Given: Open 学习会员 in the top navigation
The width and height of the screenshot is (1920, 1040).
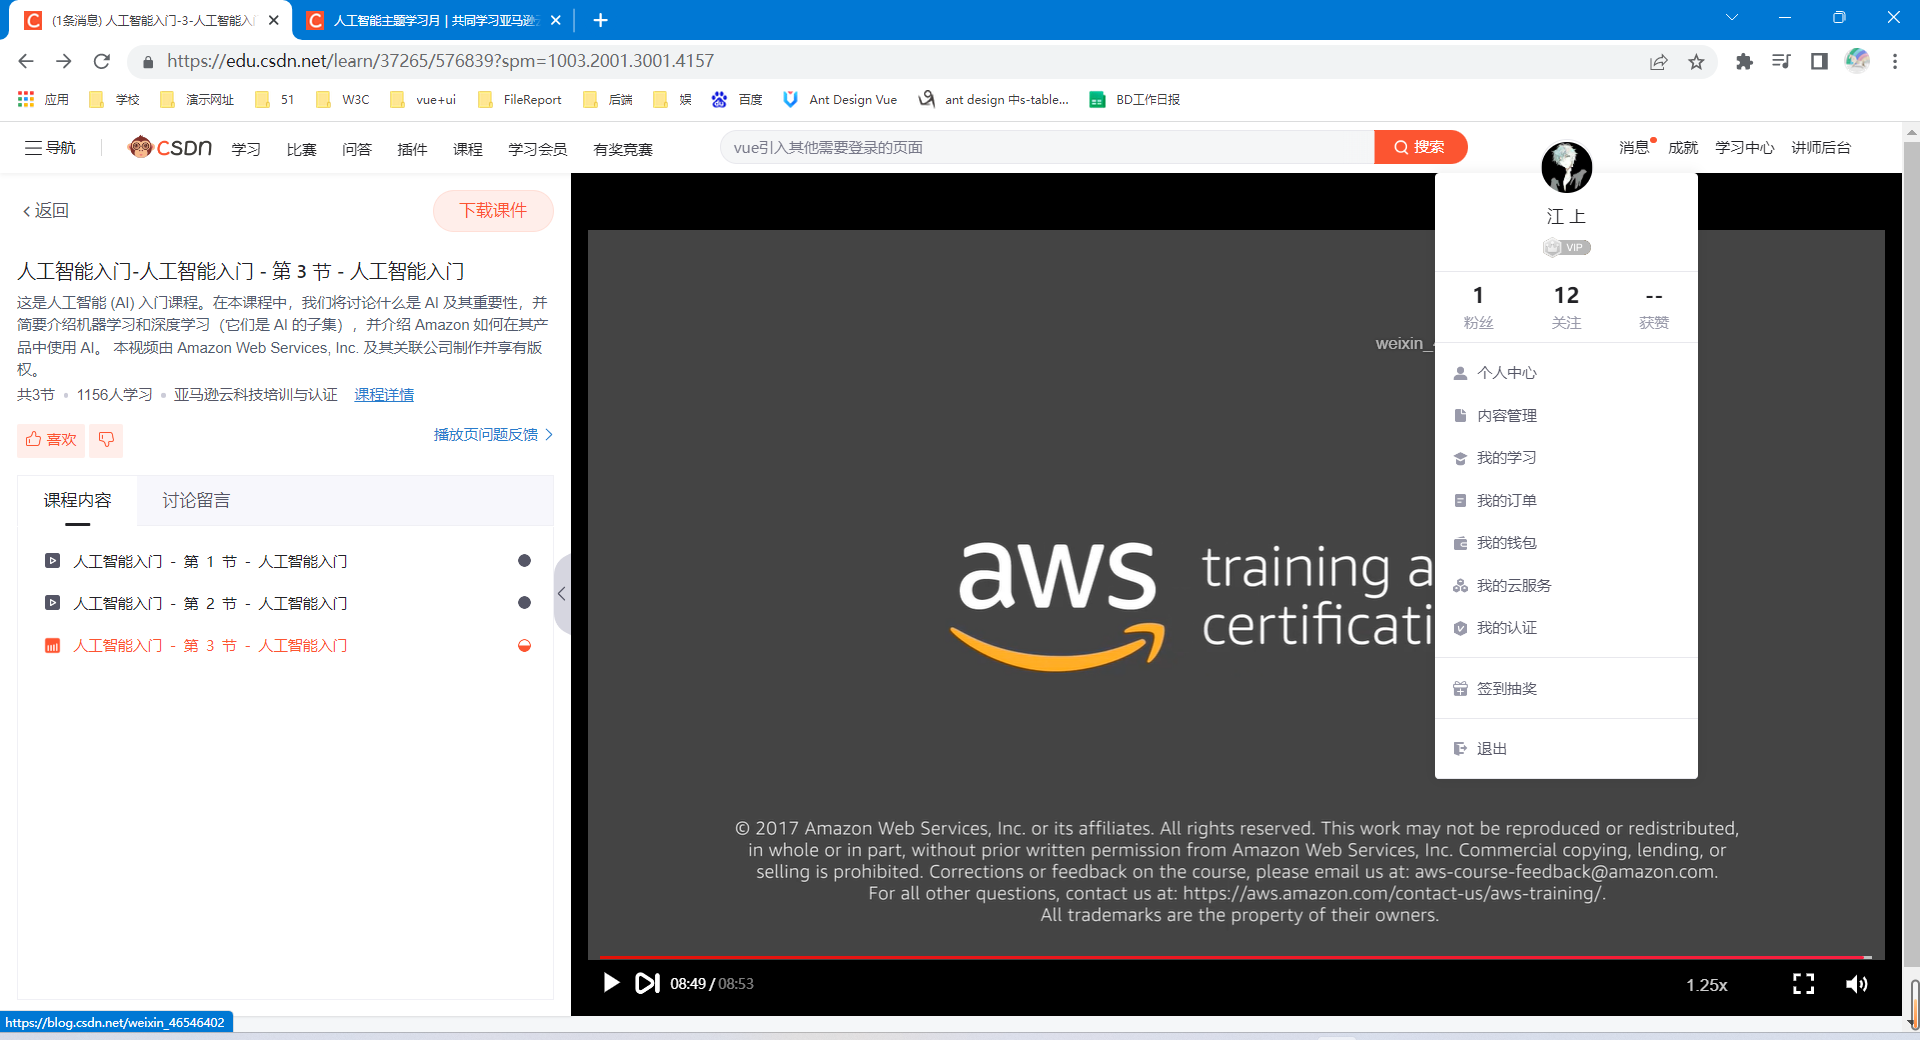Looking at the screenshot, I should point(537,149).
